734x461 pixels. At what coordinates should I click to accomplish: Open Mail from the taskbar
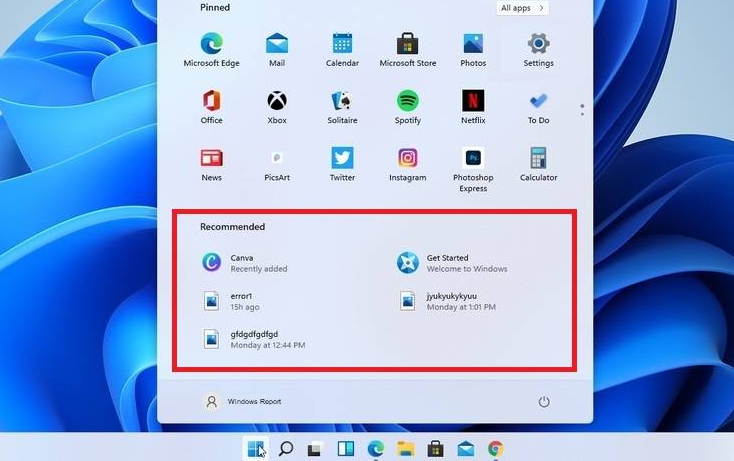(466, 449)
